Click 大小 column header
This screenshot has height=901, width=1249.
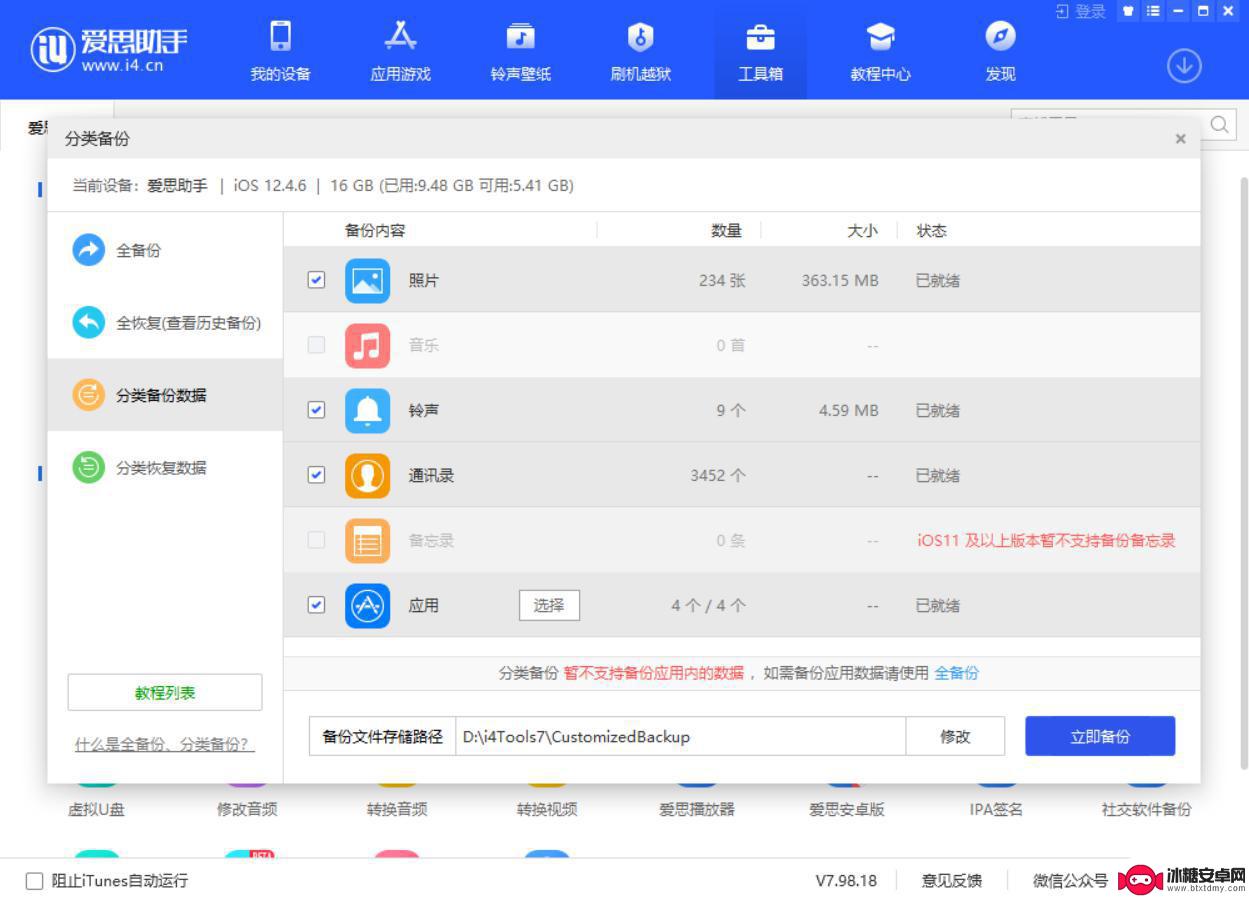862,231
